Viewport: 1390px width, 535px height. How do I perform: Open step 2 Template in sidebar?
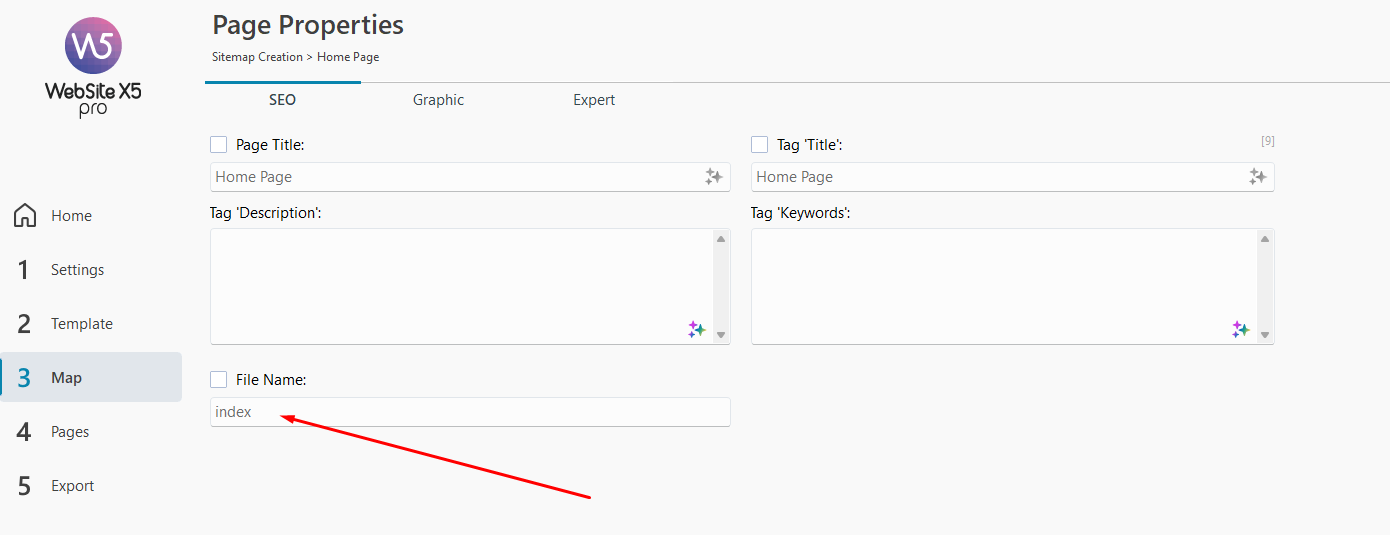tap(81, 324)
